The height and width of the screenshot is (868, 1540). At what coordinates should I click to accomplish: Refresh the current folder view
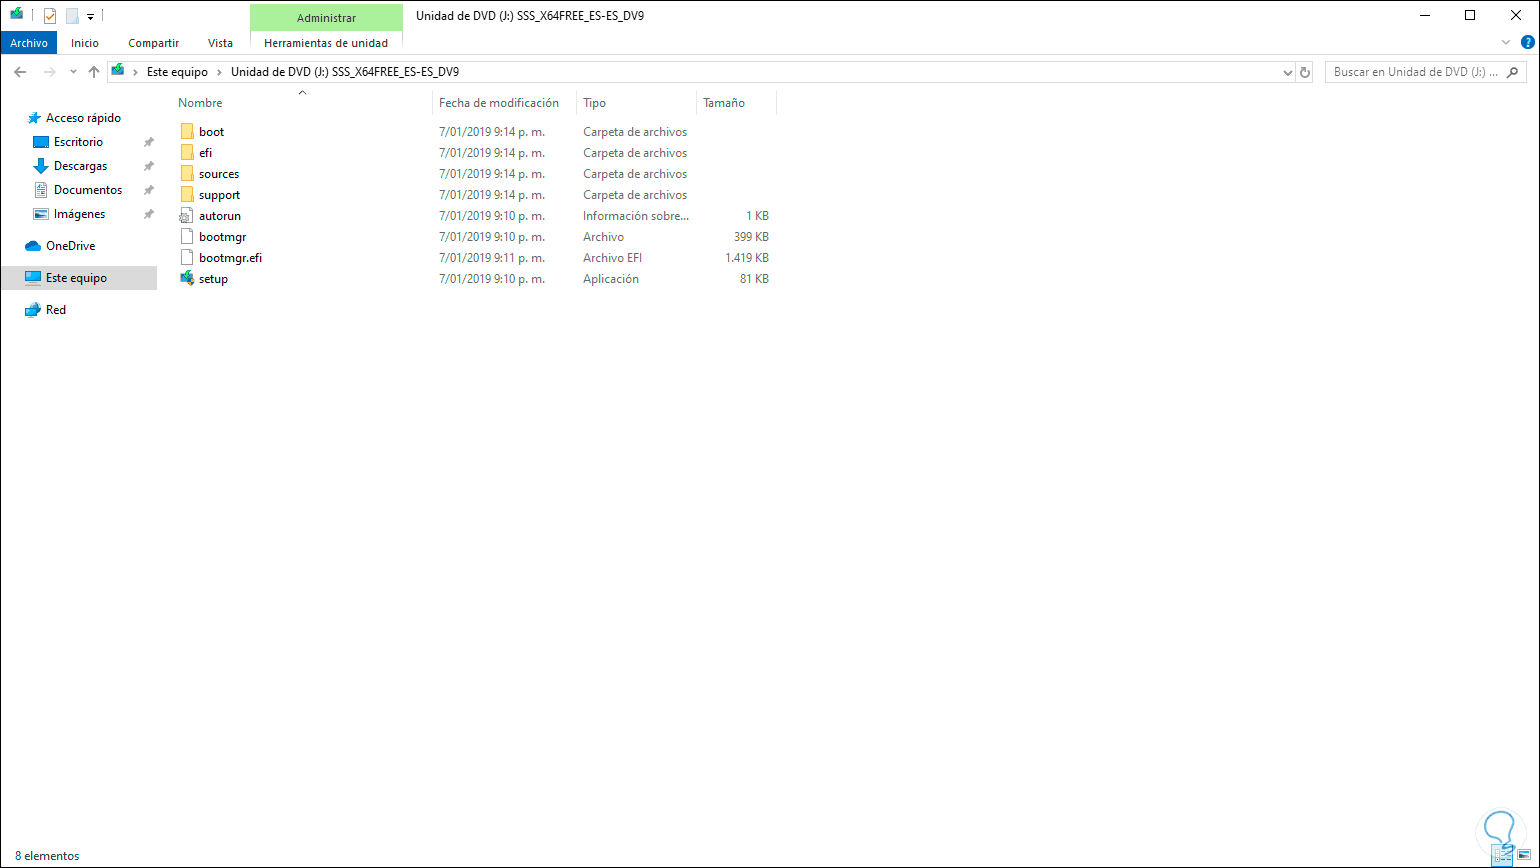pos(1304,72)
